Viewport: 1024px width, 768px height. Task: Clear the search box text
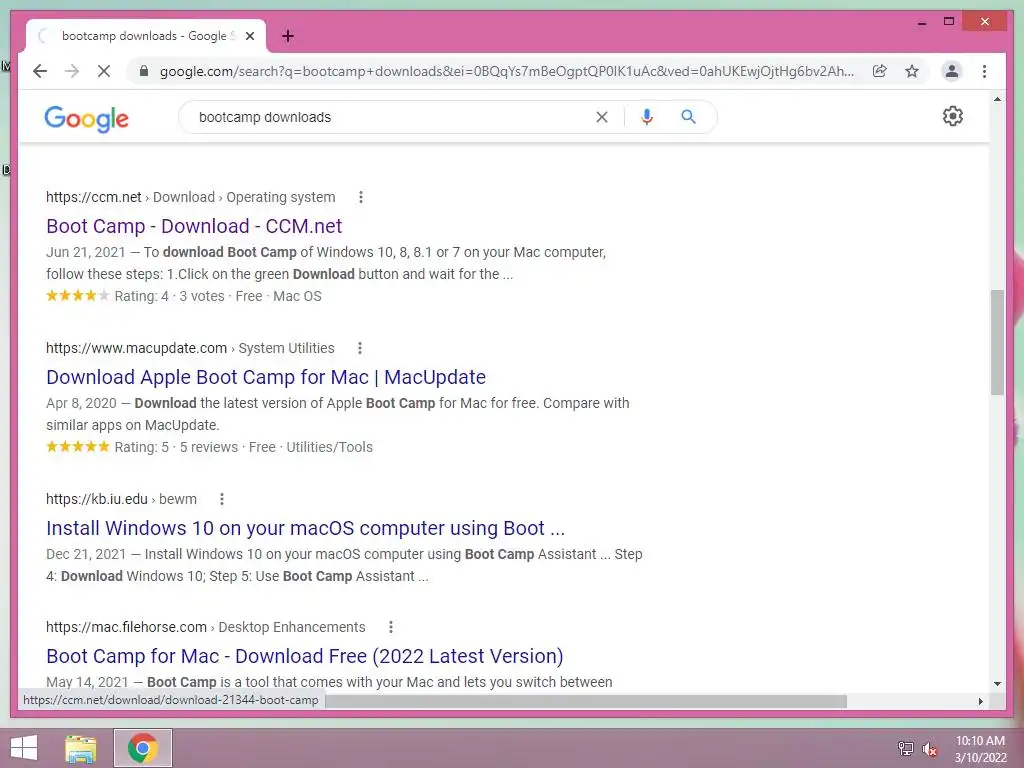[x=602, y=117]
